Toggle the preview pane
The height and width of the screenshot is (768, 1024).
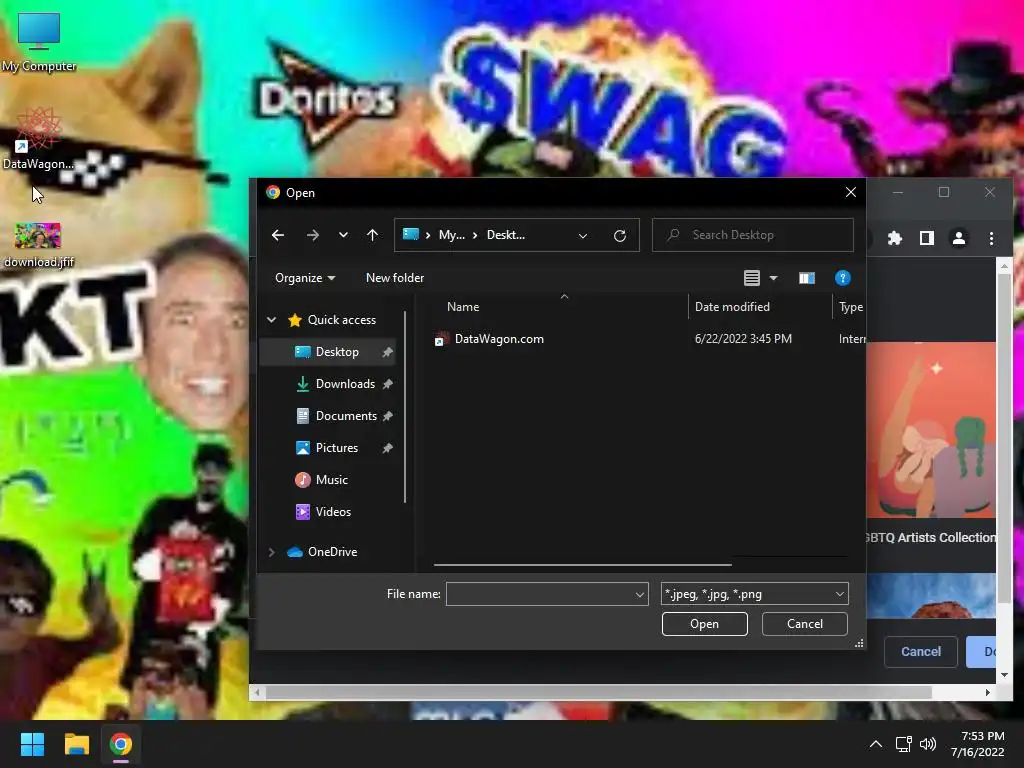coord(807,278)
